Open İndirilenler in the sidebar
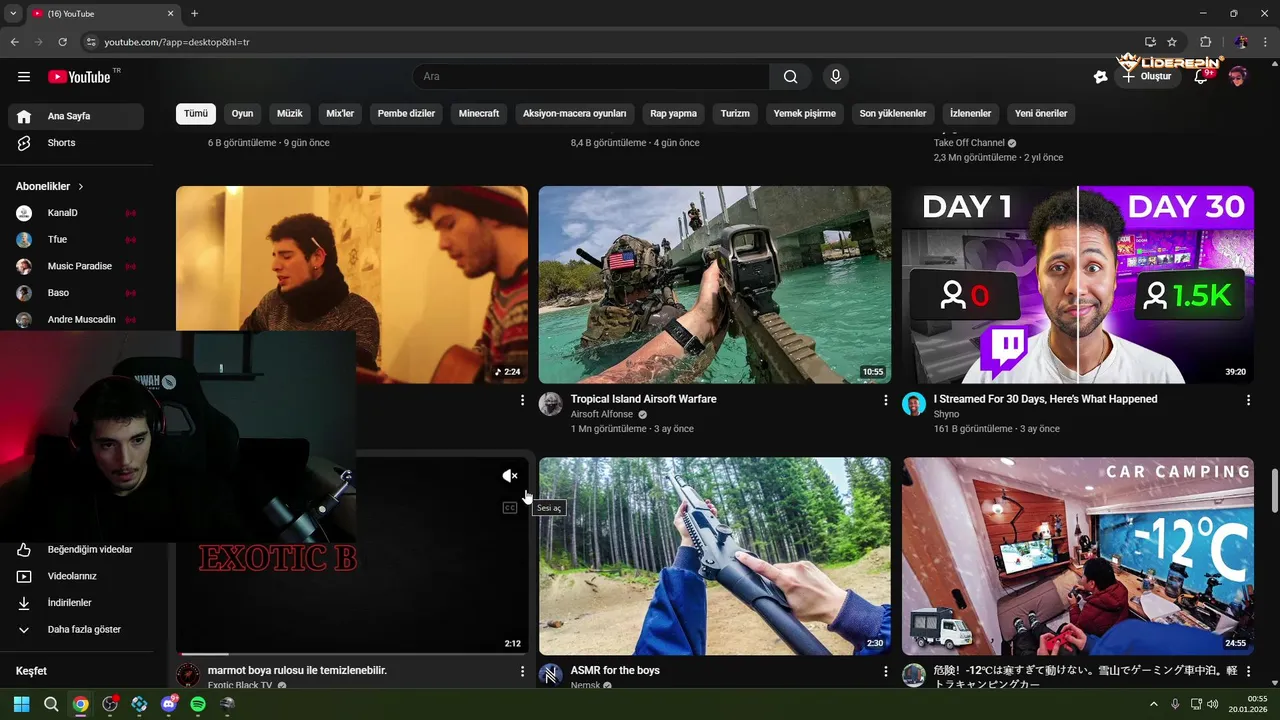 (x=76, y=603)
